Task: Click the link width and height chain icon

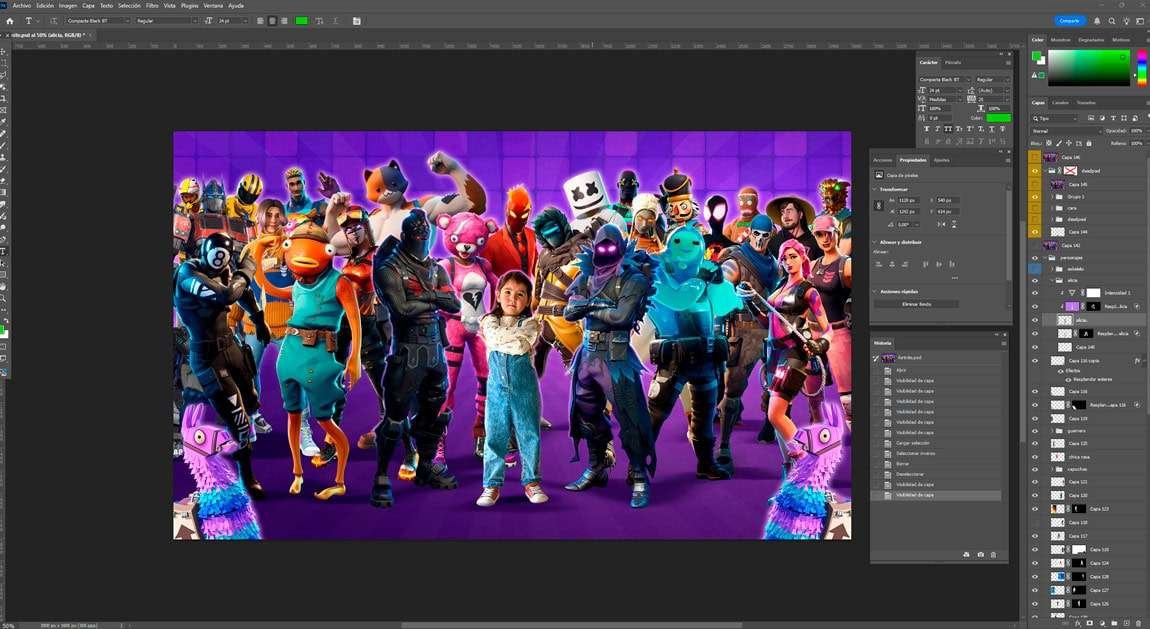Action: pos(879,206)
